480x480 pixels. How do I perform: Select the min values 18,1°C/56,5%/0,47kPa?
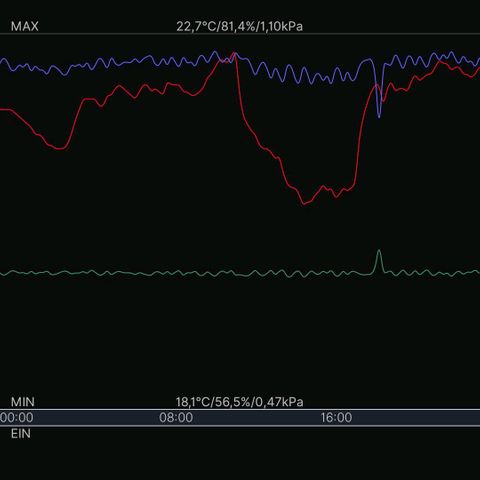pyautogui.click(x=239, y=402)
